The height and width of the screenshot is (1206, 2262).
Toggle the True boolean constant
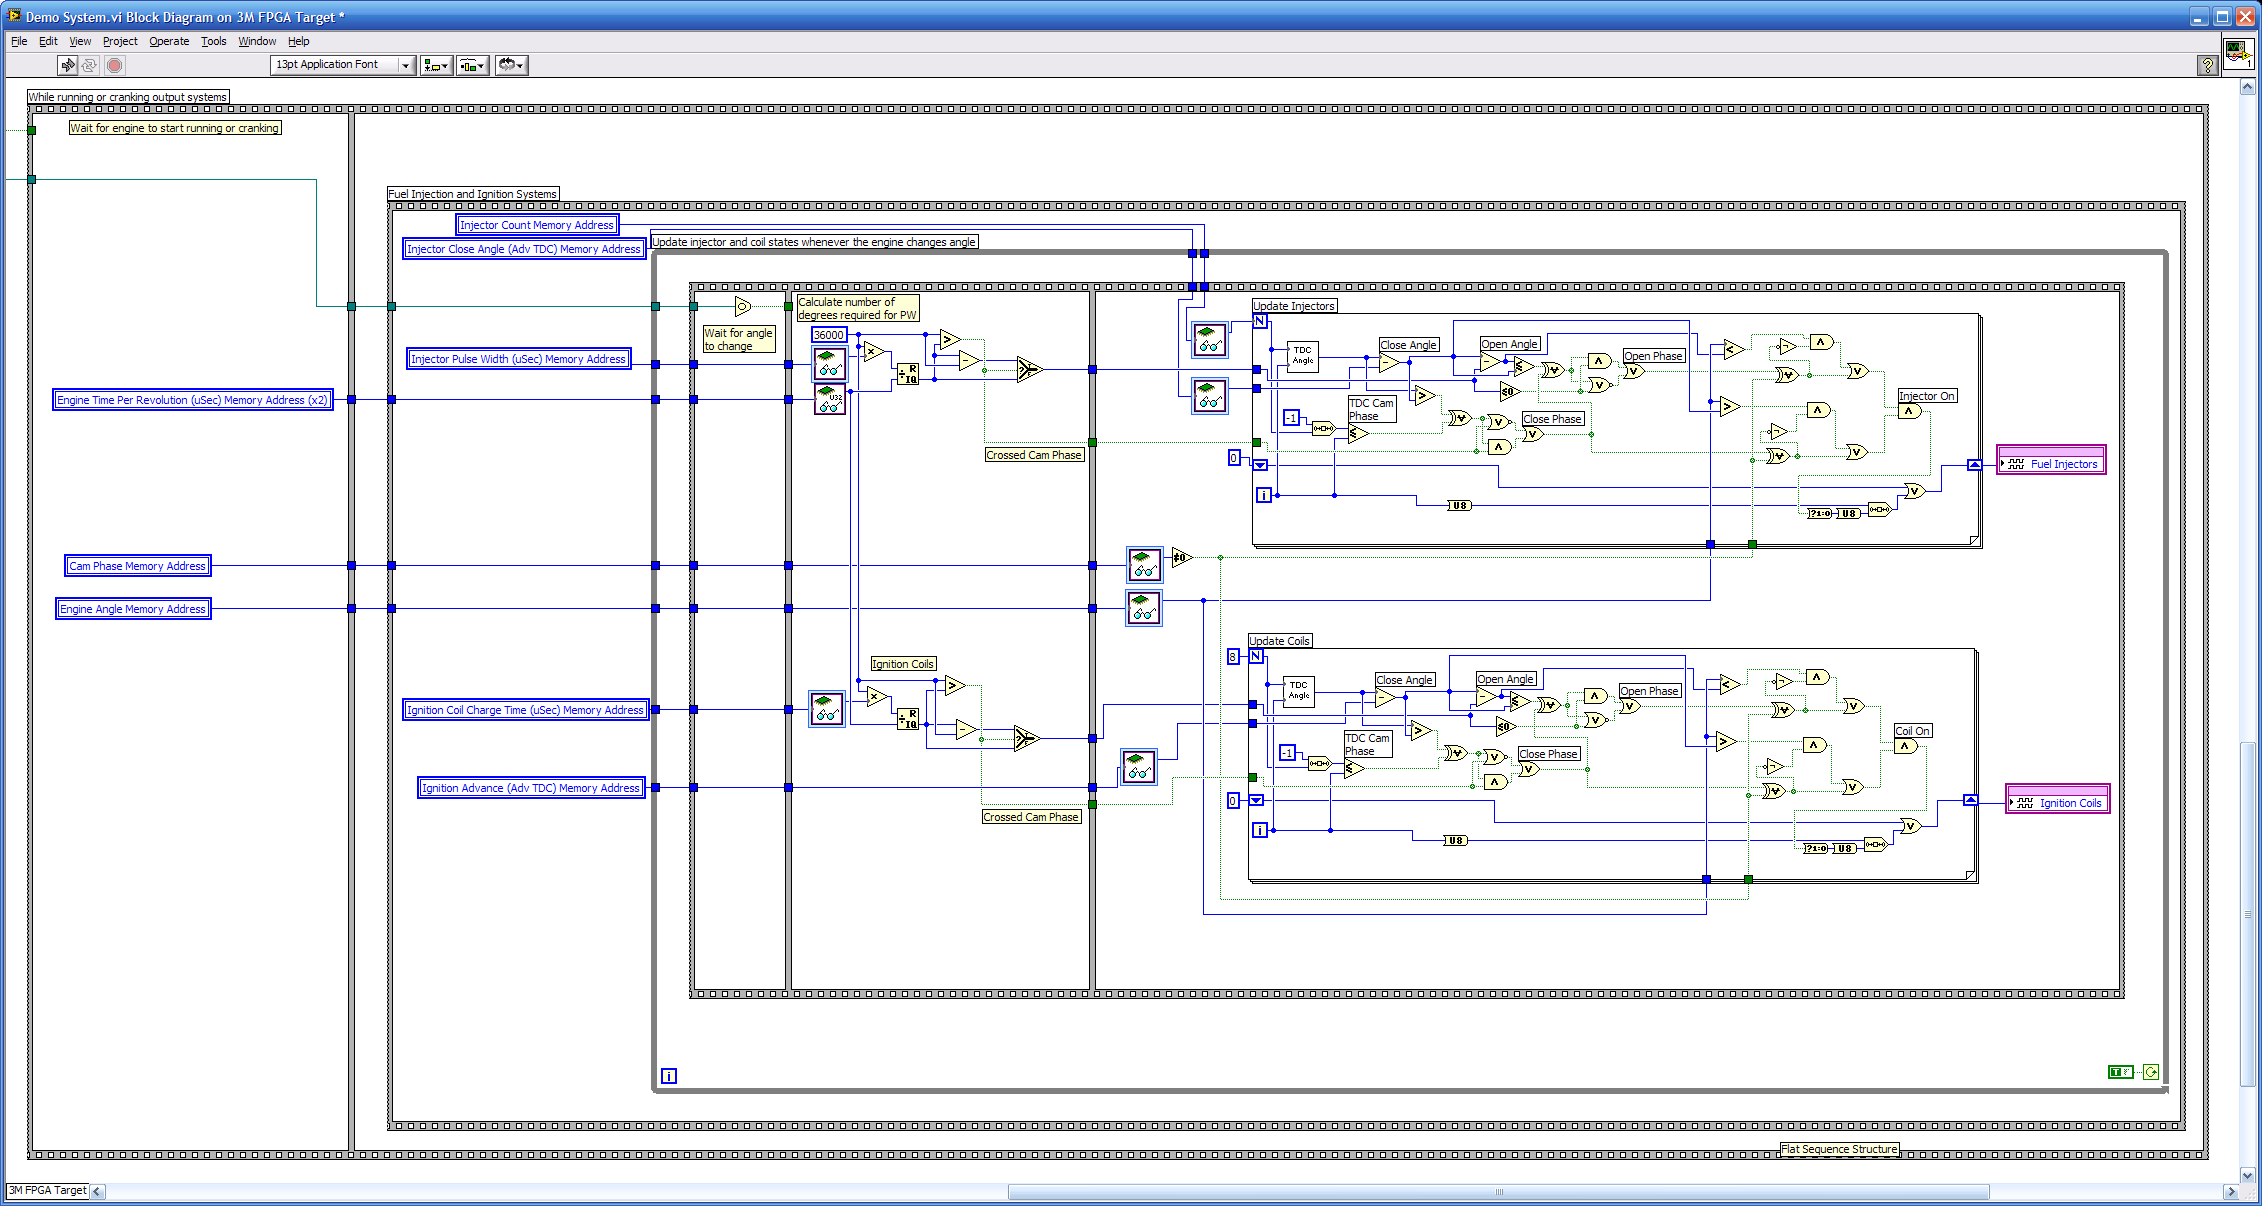pyautogui.click(x=2119, y=1072)
